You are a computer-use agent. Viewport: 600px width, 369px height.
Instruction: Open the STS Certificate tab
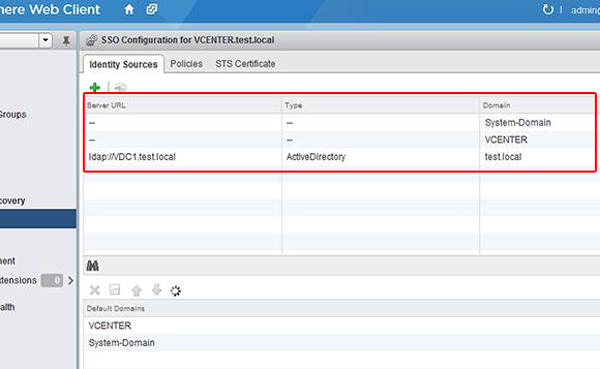point(245,64)
